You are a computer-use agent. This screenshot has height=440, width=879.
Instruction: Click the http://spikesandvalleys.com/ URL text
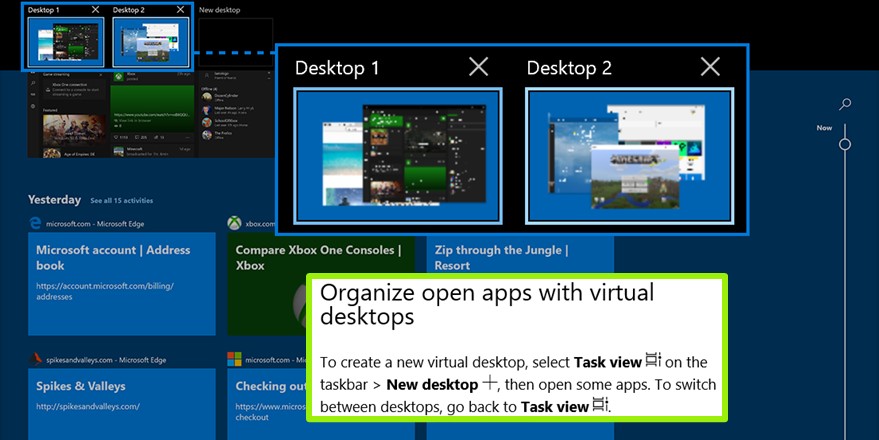(88, 406)
